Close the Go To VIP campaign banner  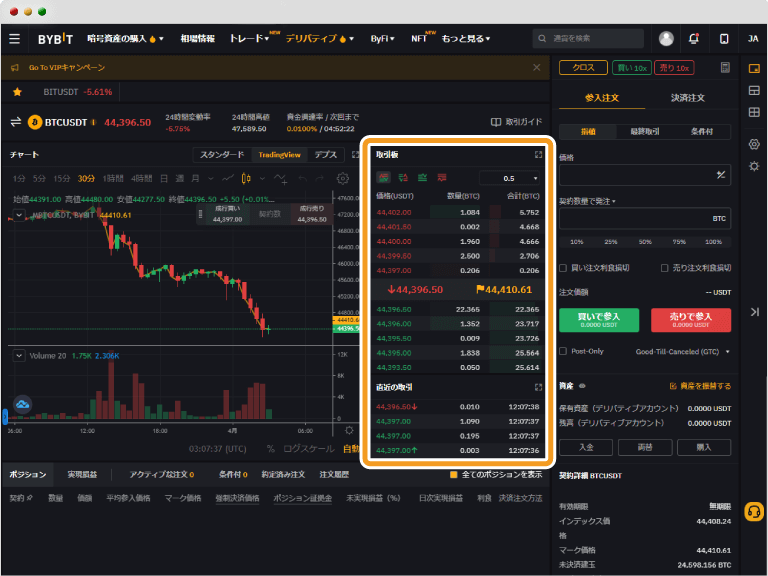[x=537, y=68]
